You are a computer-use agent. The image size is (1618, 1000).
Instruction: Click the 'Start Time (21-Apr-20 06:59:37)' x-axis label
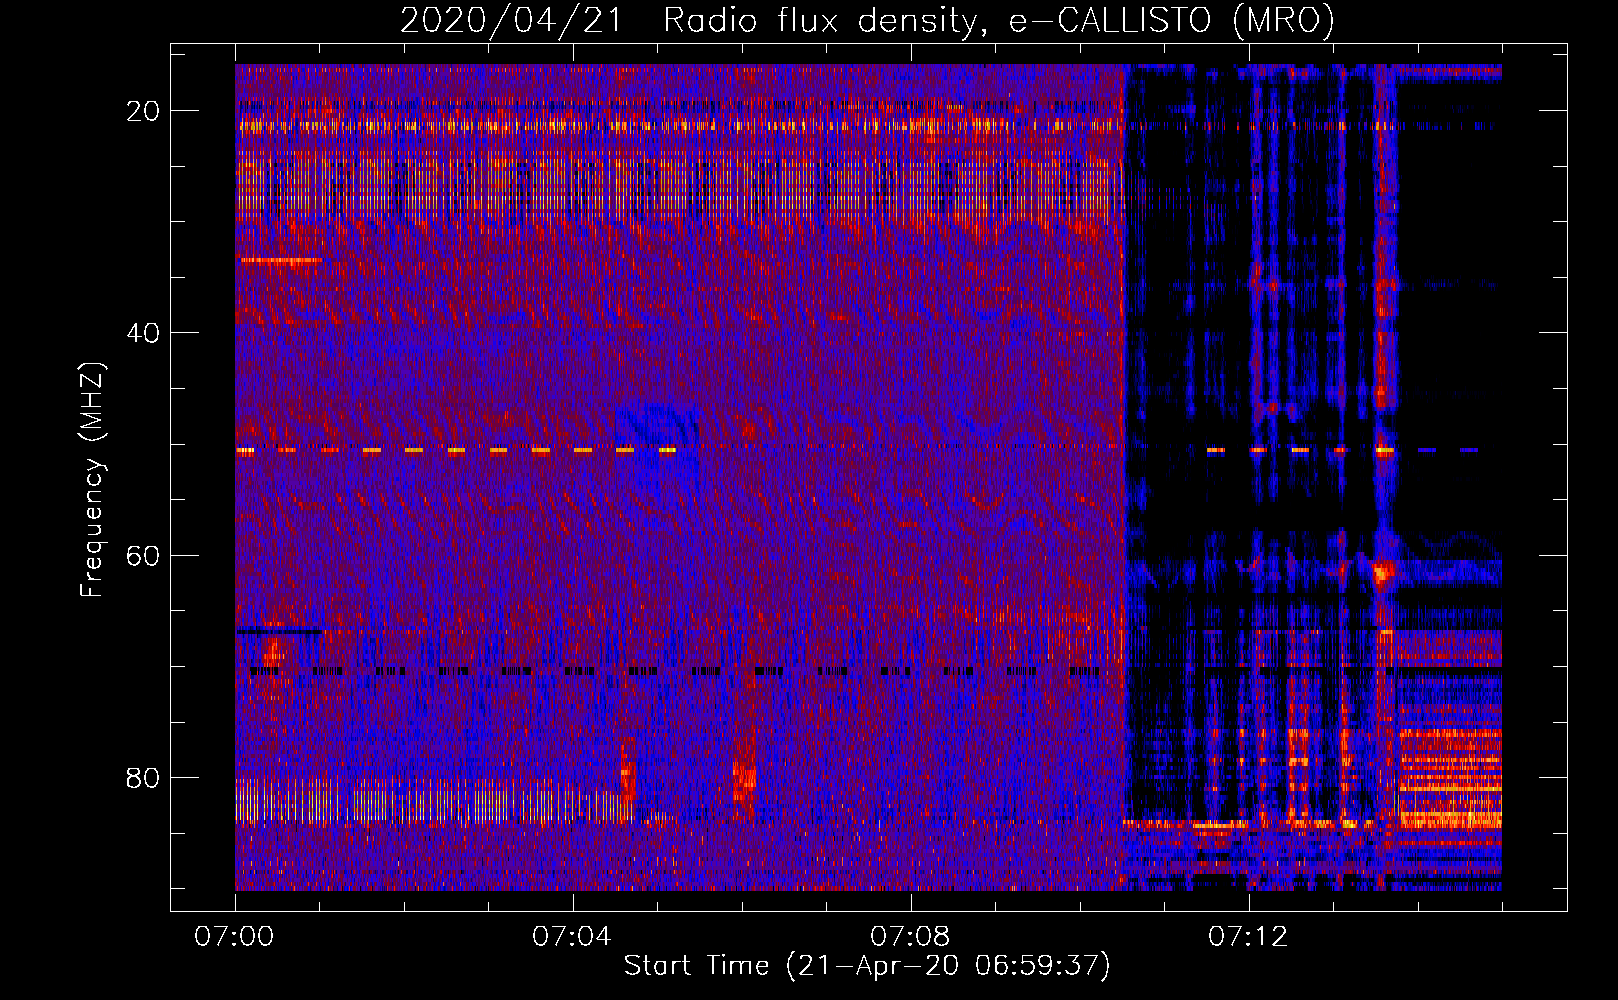(x=867, y=966)
